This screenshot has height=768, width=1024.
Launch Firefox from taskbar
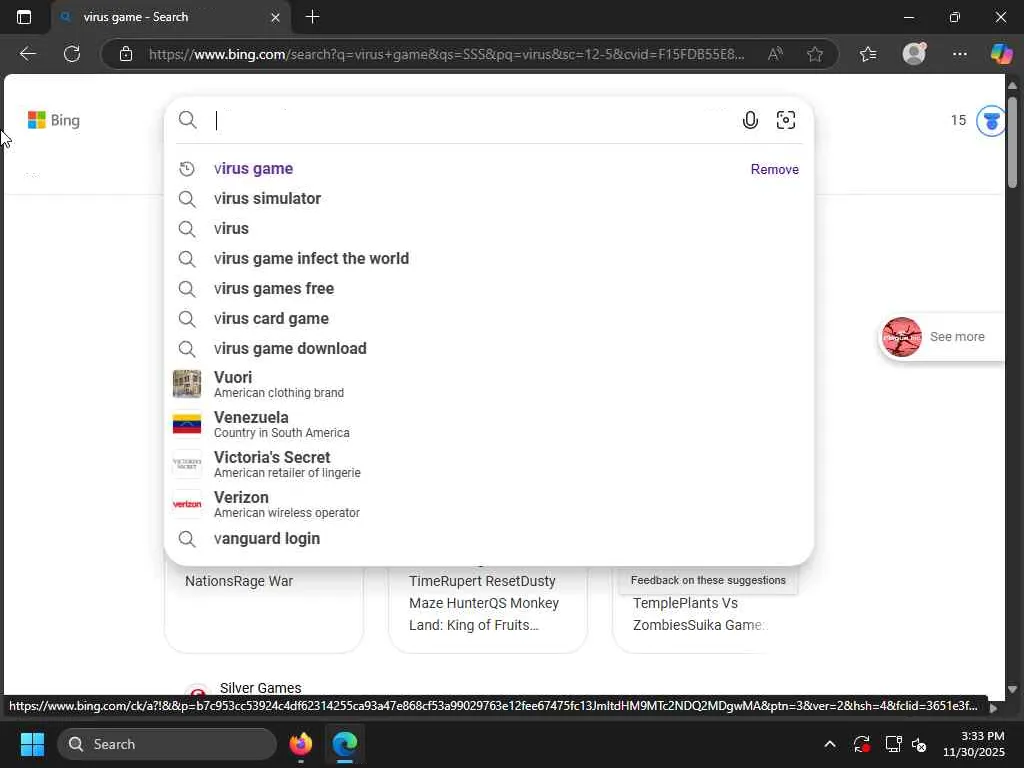300,744
